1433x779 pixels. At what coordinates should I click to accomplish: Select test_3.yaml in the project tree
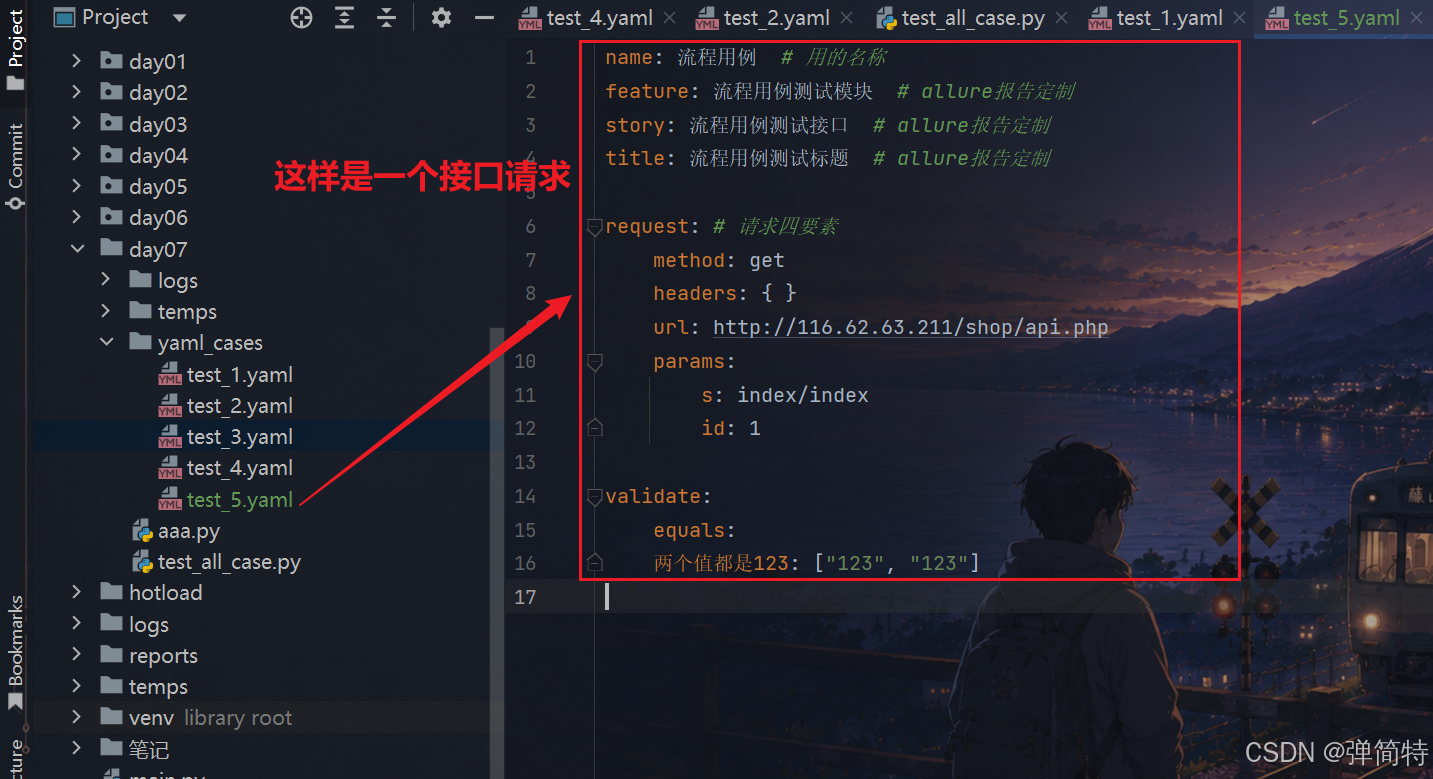[240, 437]
